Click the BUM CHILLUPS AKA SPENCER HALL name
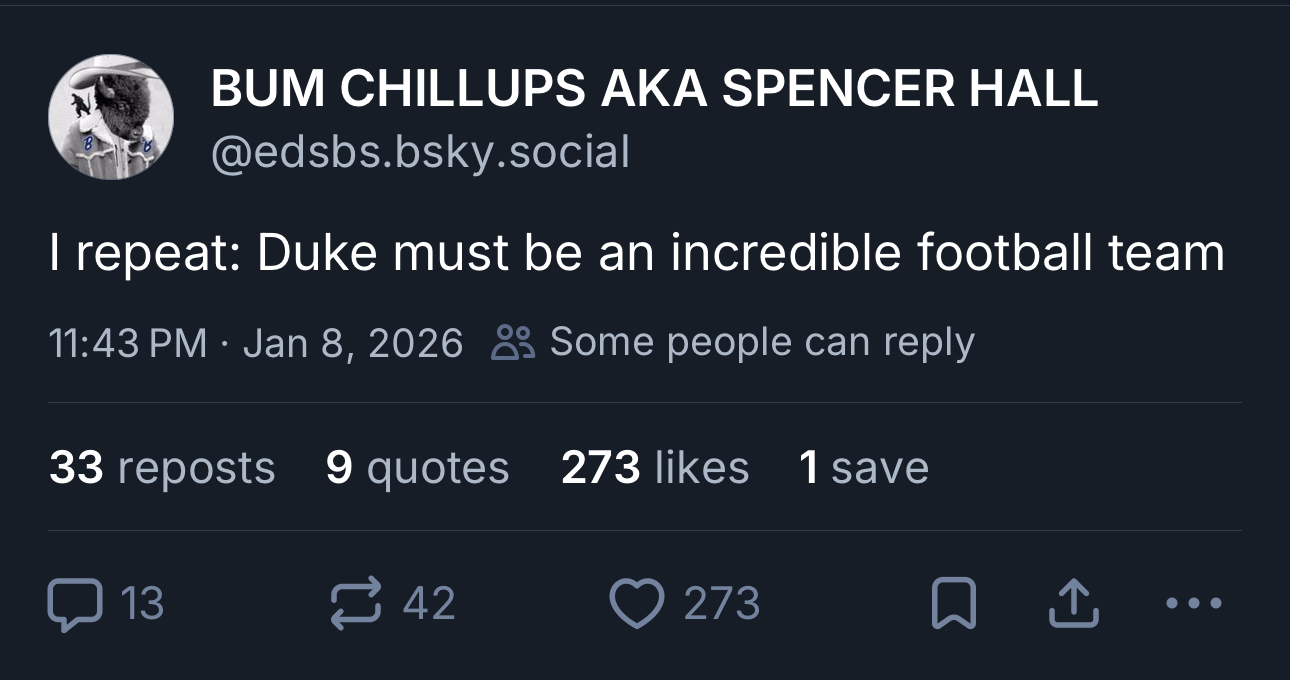Viewport: 1290px width, 680px height. [654, 90]
